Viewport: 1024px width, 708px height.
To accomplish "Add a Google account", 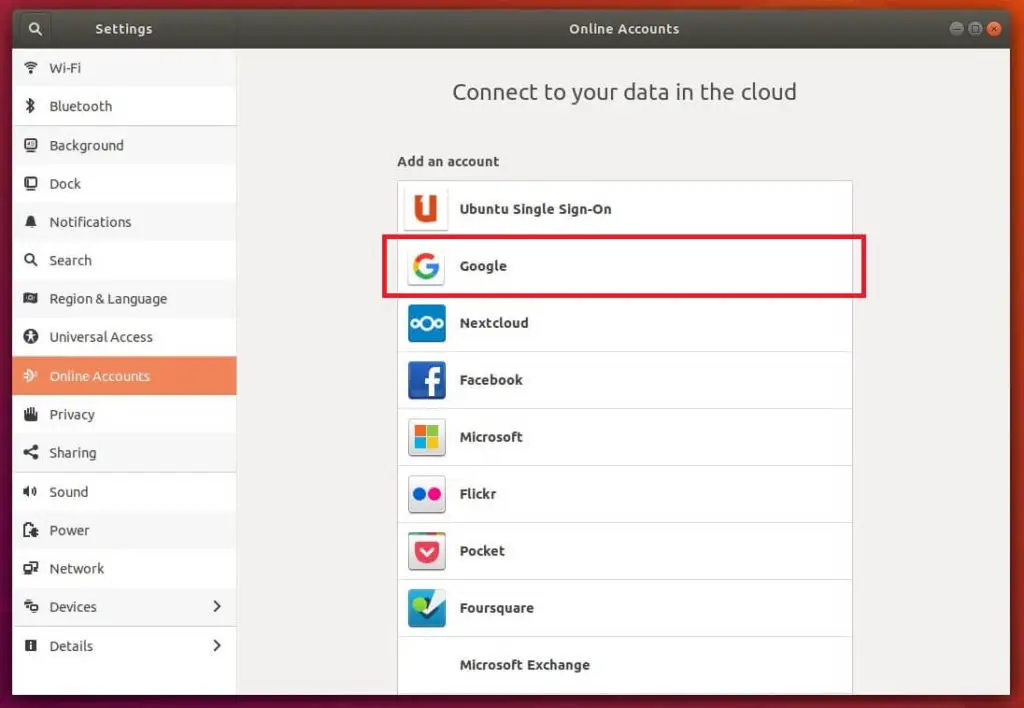I will tap(624, 266).
